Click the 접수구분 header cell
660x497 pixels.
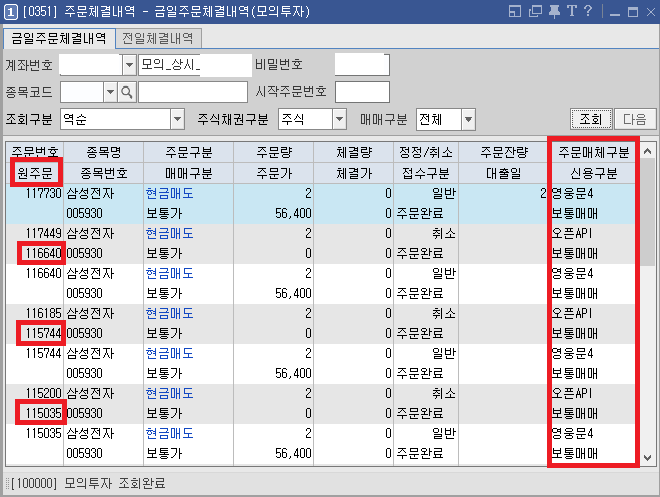[426, 173]
